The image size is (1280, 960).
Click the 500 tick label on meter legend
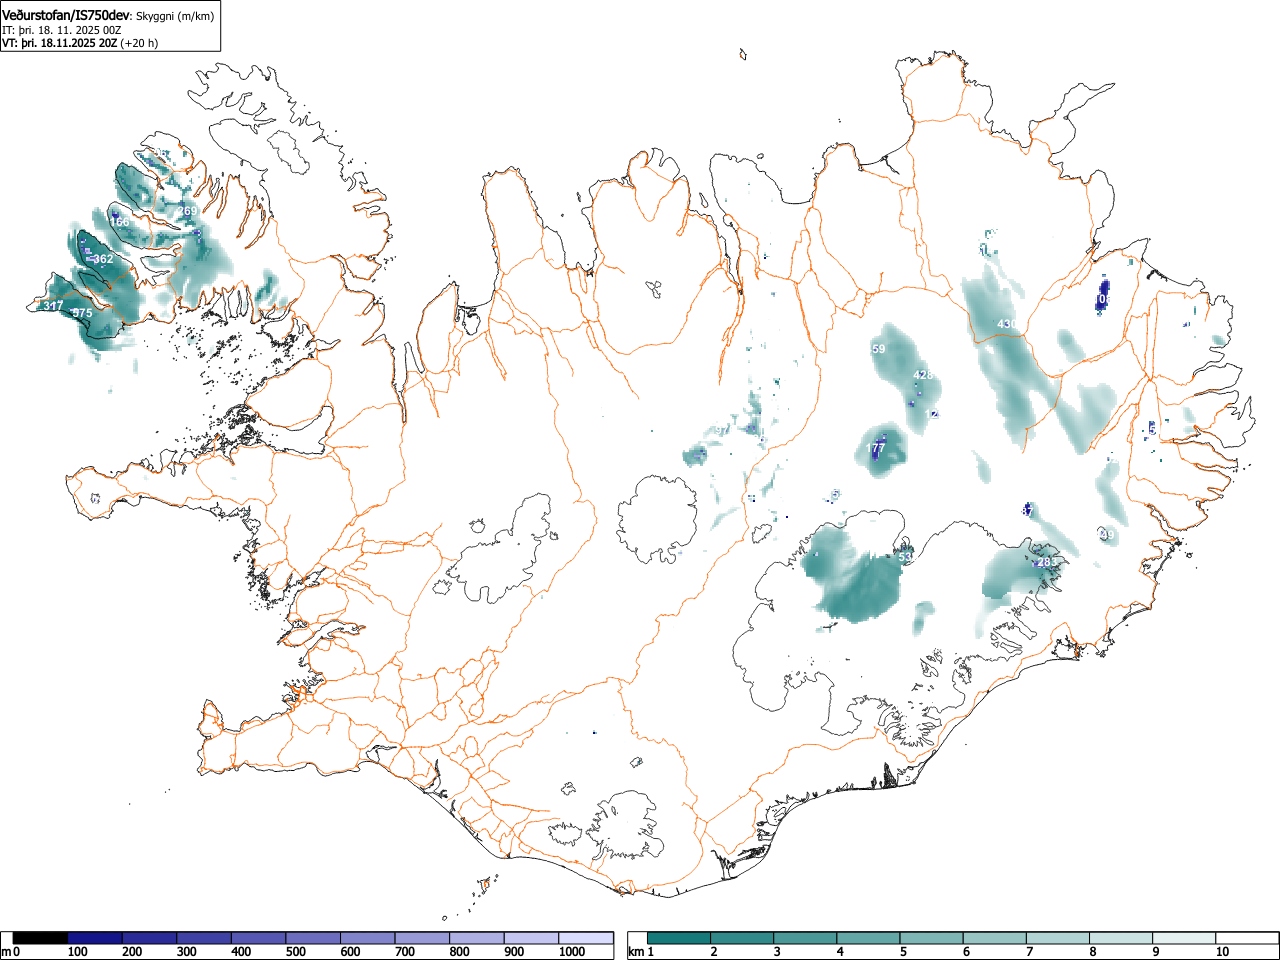[x=295, y=952]
